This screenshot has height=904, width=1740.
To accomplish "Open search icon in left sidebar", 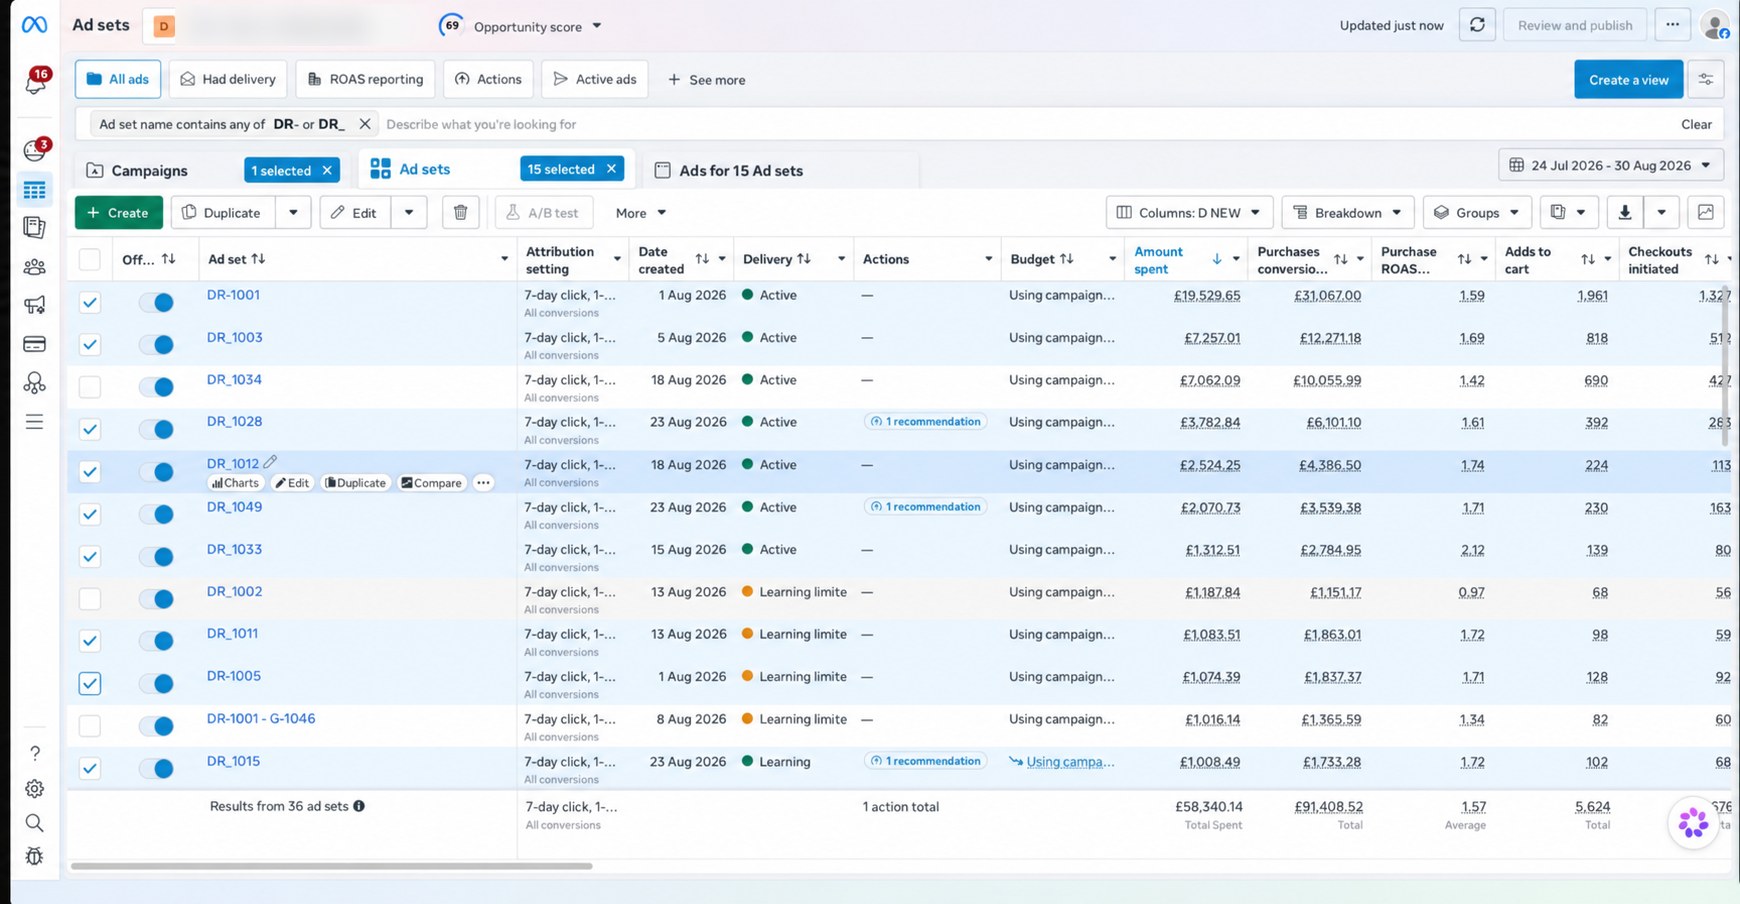I will (x=34, y=823).
